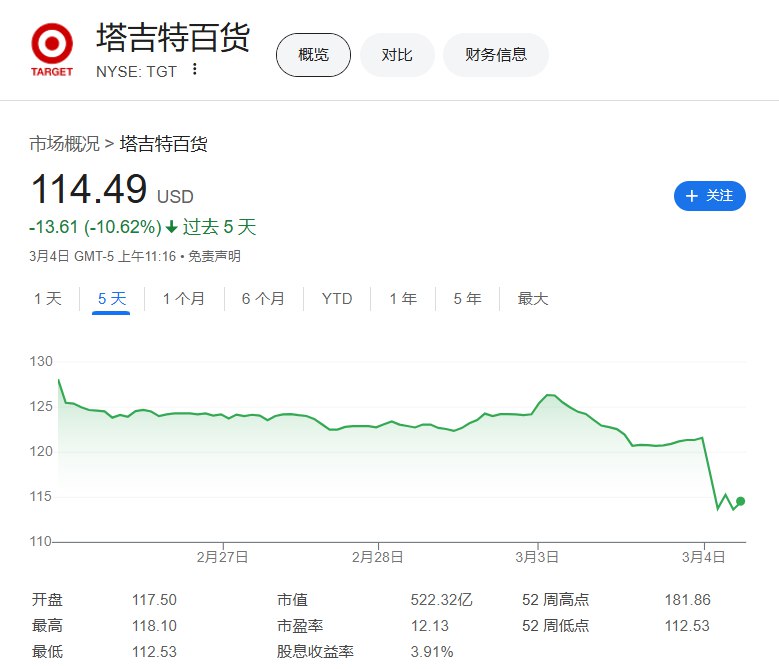
Task: Click the 开盘 label
Action: tap(47, 599)
